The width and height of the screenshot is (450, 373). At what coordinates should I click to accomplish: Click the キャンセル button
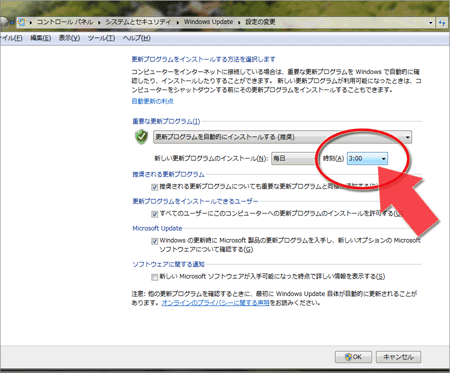tap(398, 357)
